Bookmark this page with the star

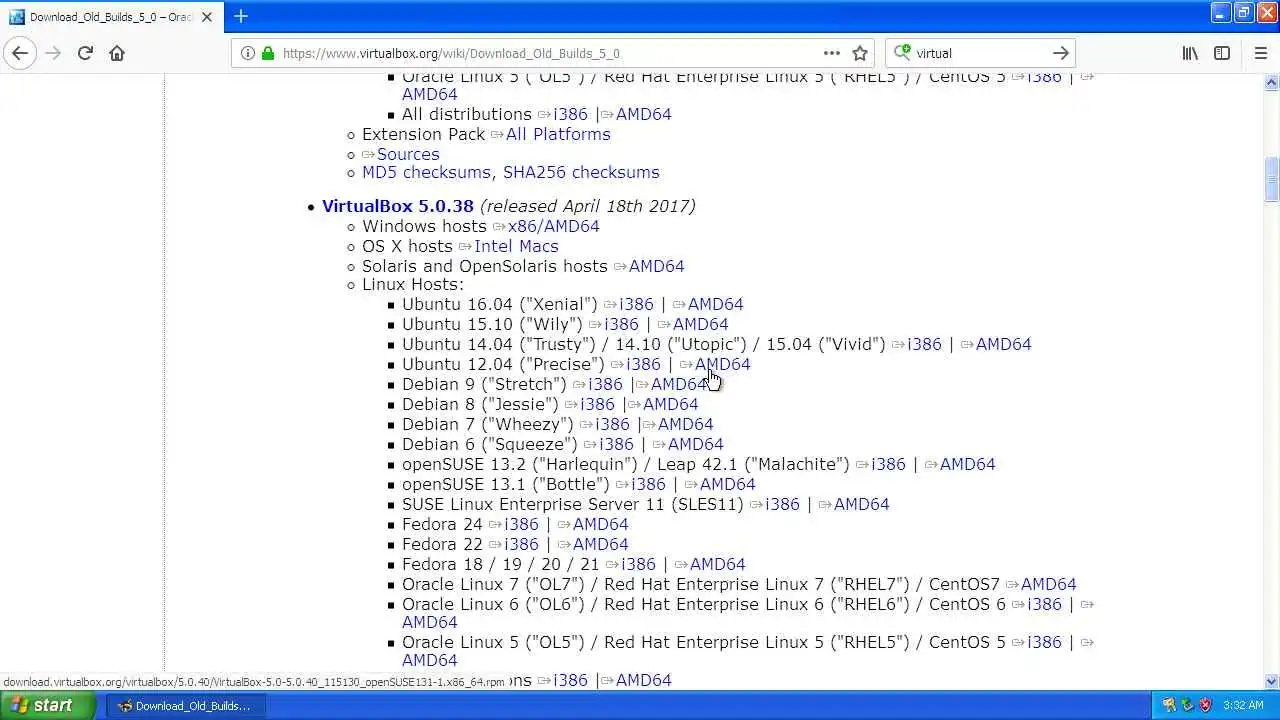(x=860, y=53)
